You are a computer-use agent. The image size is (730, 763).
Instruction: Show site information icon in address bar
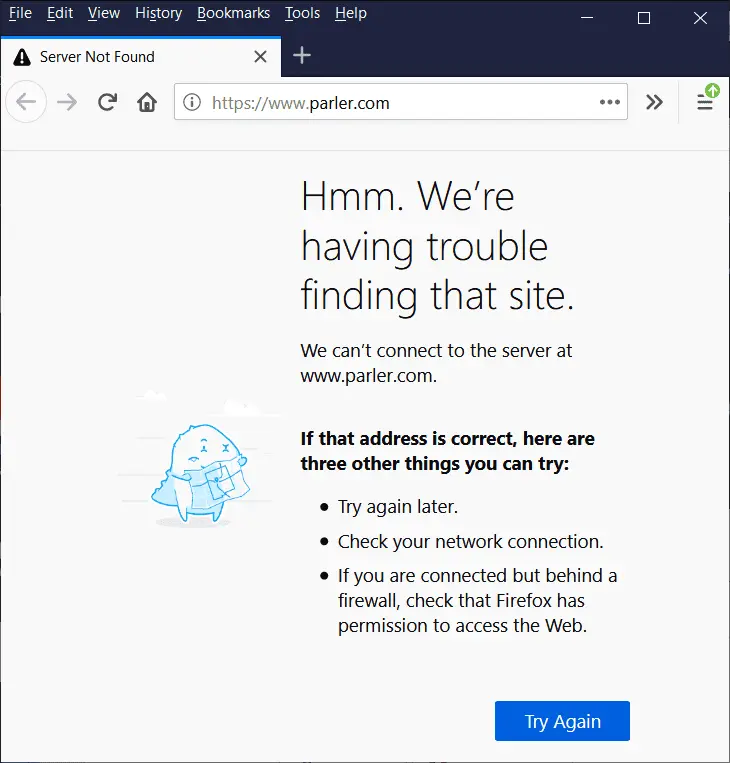[x=192, y=102]
